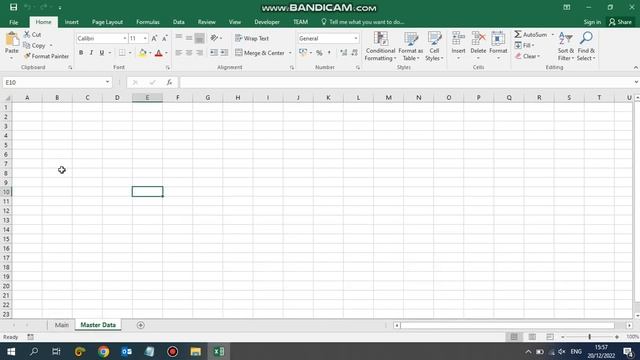Image resolution: width=640 pixels, height=360 pixels.
Task: Add a new sheet with plus button
Action: [140, 325]
